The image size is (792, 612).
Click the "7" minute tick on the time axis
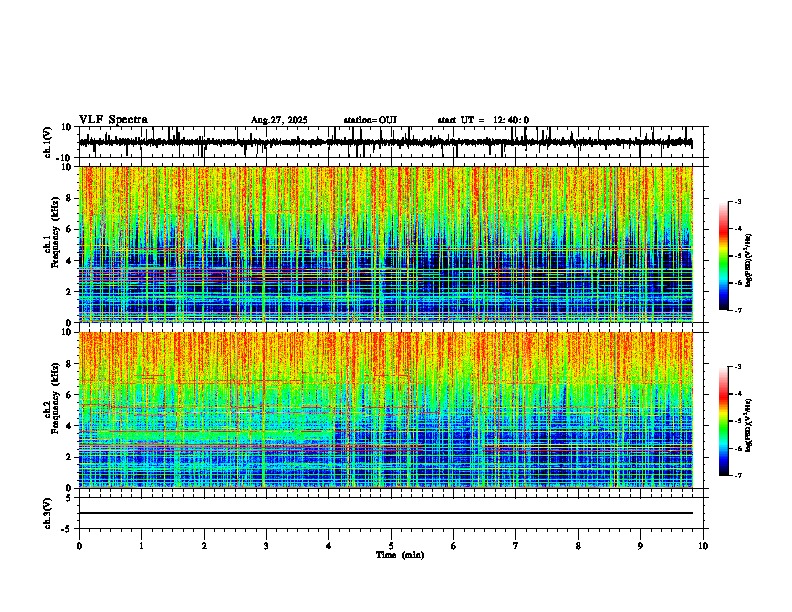pyautogui.click(x=516, y=546)
